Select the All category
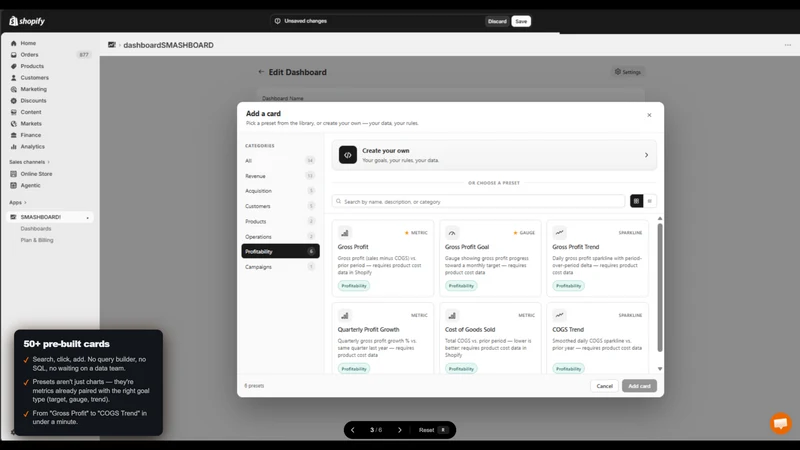 [280, 161]
